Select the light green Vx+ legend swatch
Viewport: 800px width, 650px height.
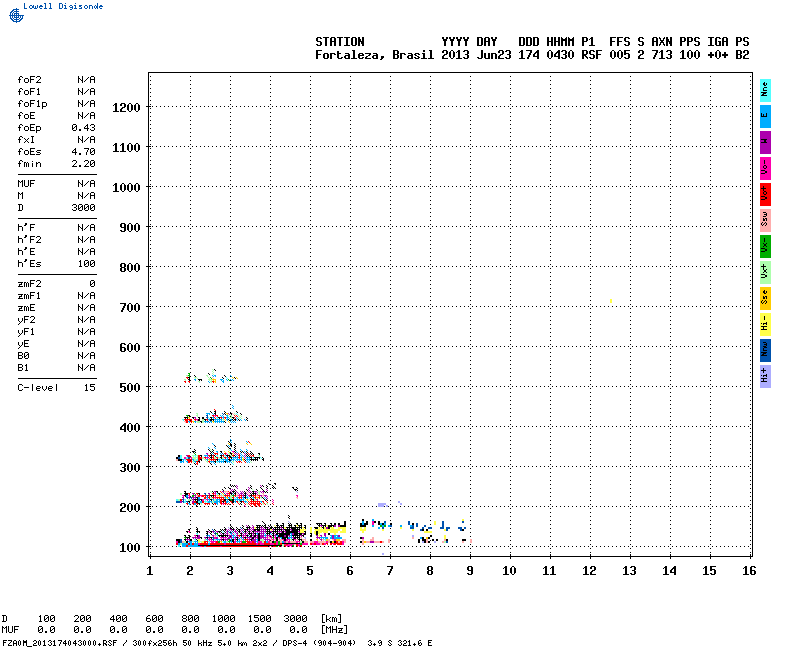[x=765, y=272]
